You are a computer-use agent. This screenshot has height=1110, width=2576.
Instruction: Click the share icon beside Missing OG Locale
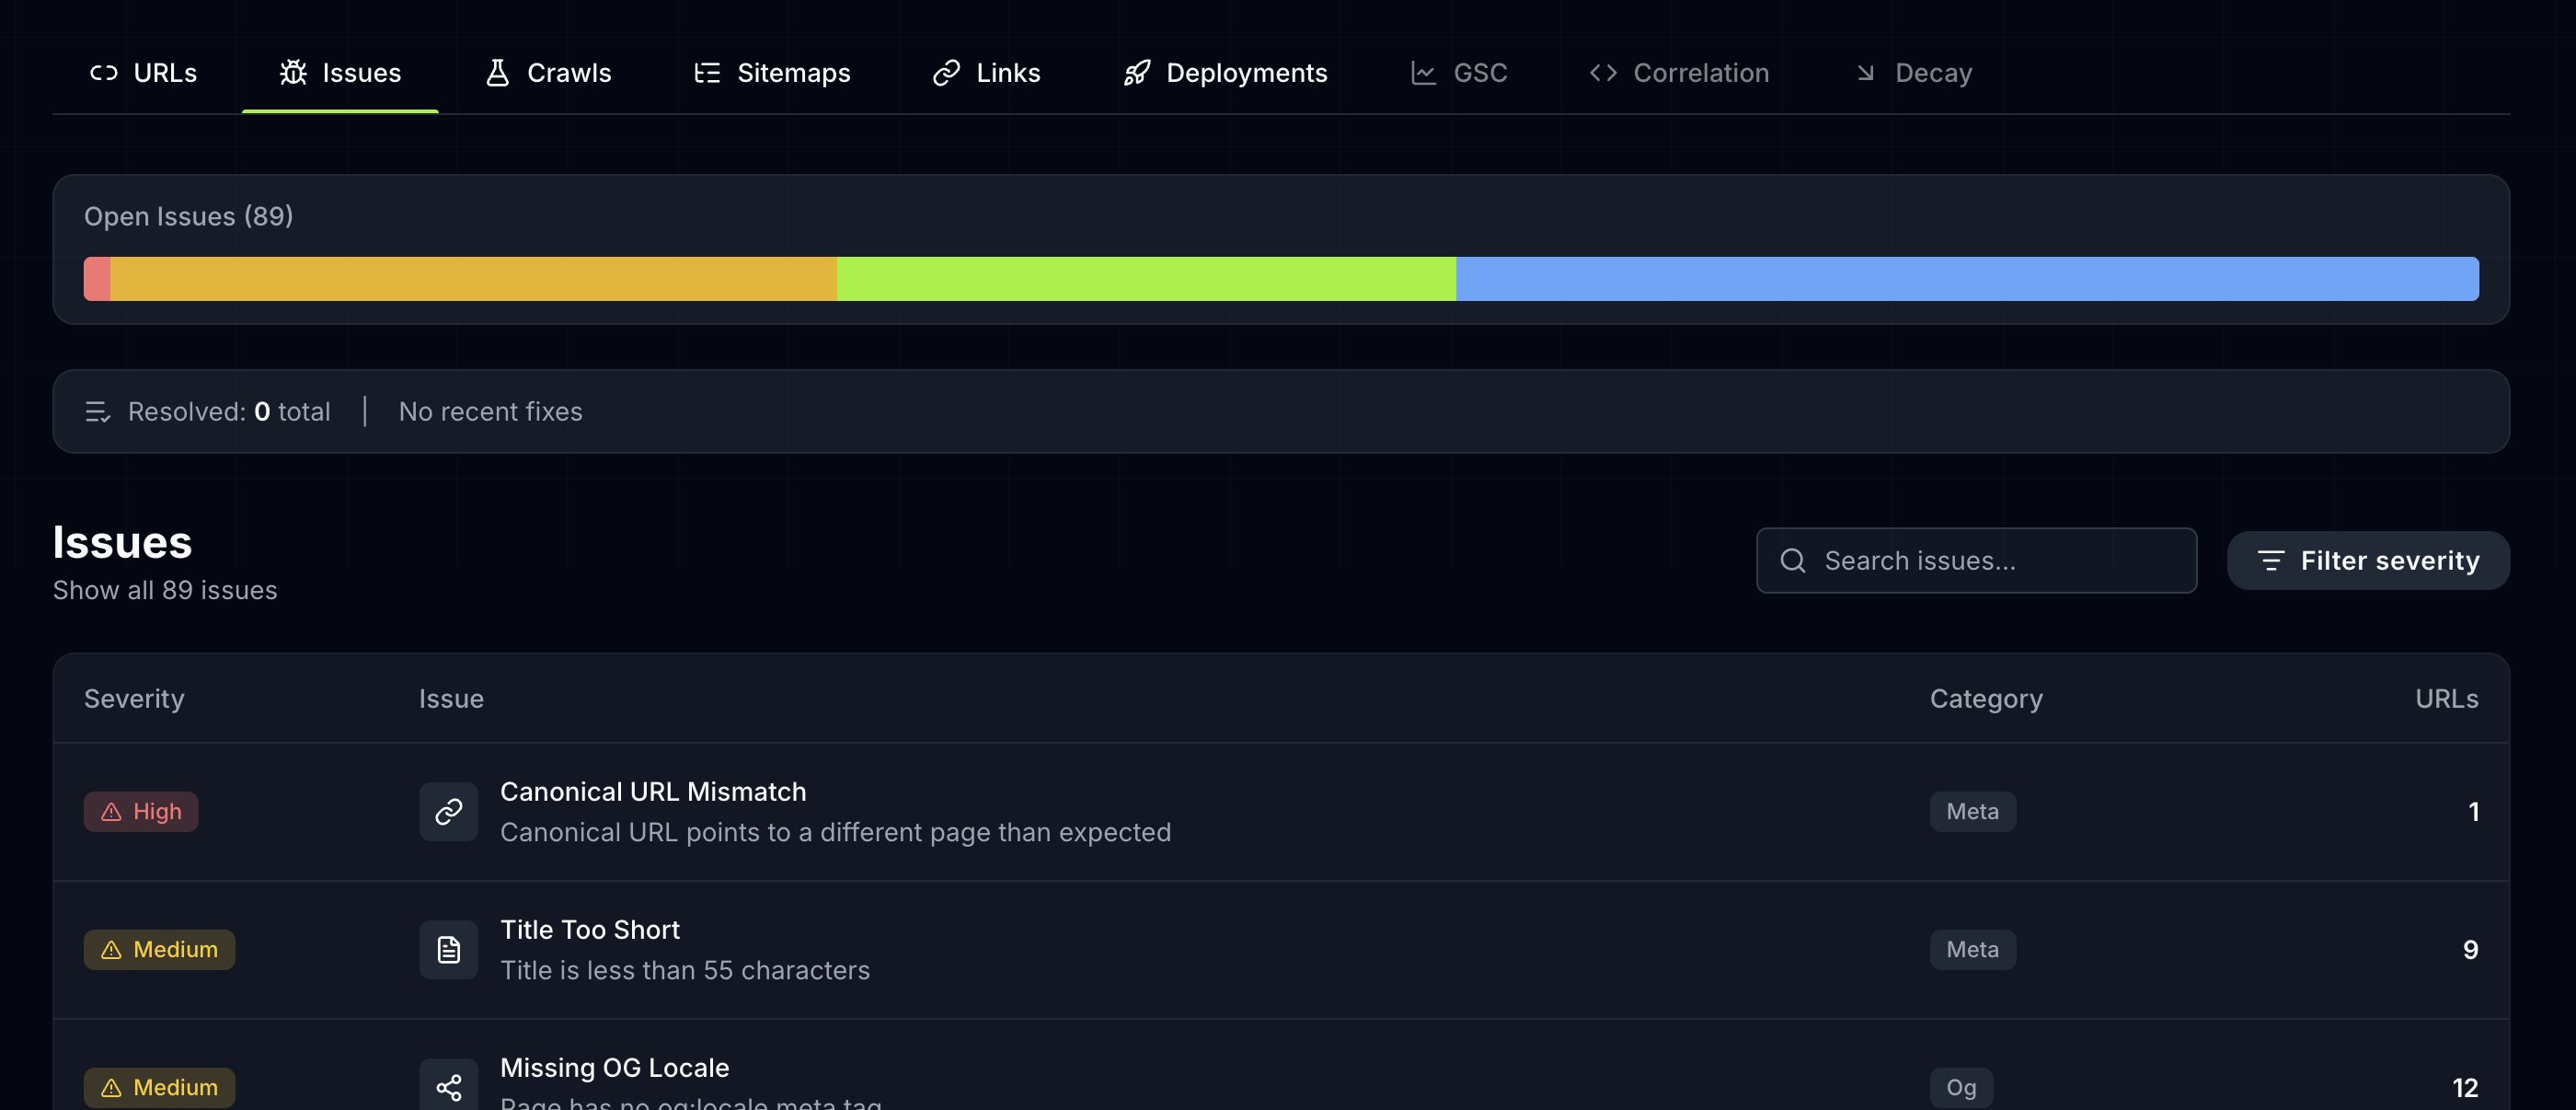click(448, 1086)
